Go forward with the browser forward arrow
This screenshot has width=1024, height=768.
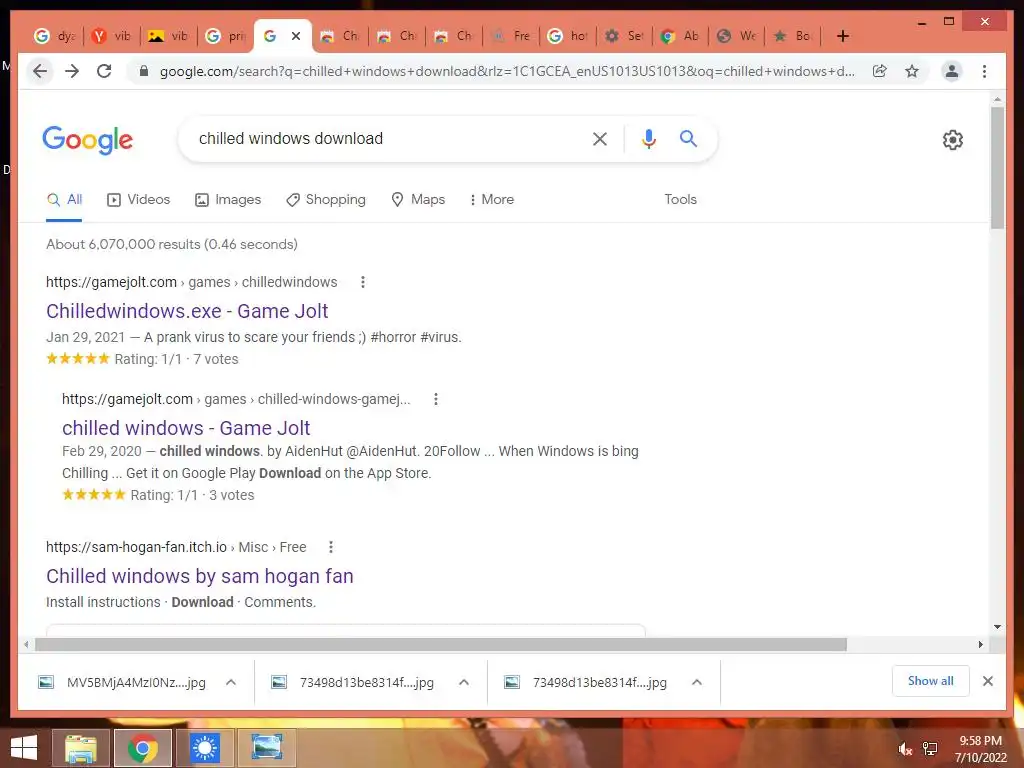tap(72, 71)
